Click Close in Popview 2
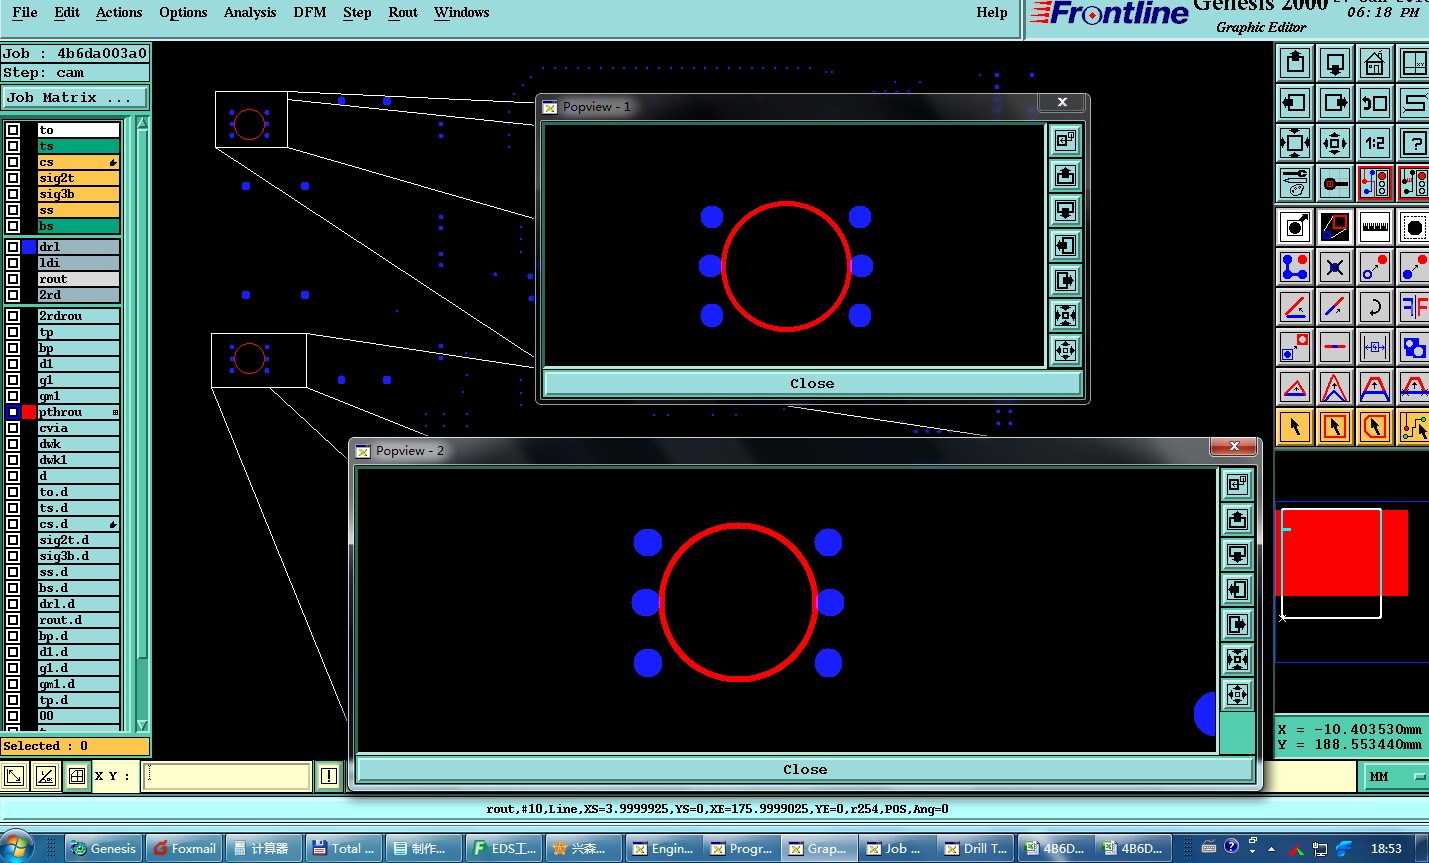The width and height of the screenshot is (1429, 863). pyautogui.click(x=805, y=769)
